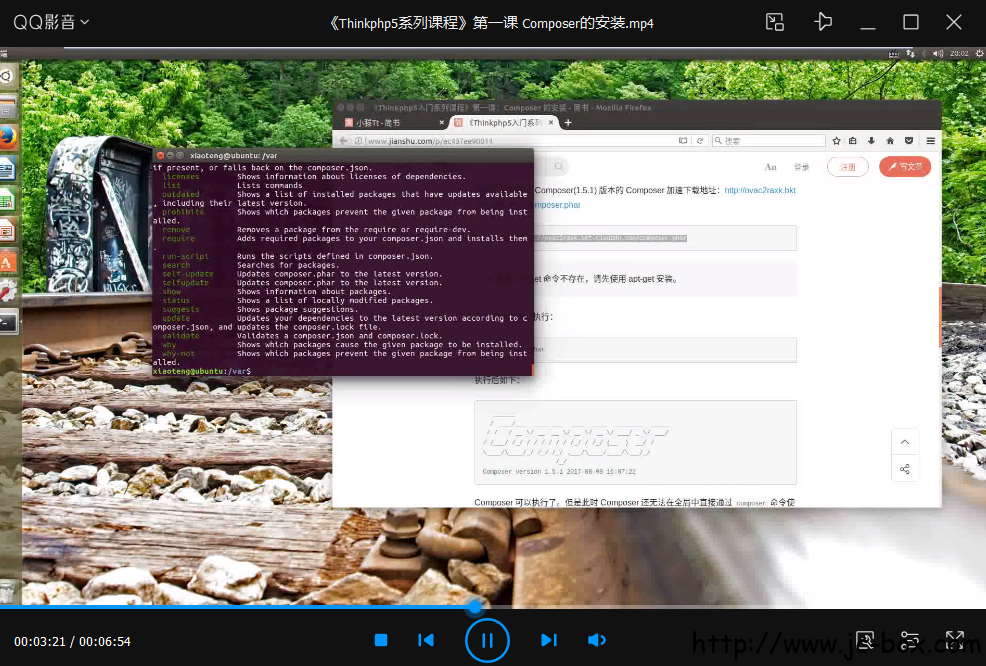Click the Ubuntu sound indicator

[938, 54]
